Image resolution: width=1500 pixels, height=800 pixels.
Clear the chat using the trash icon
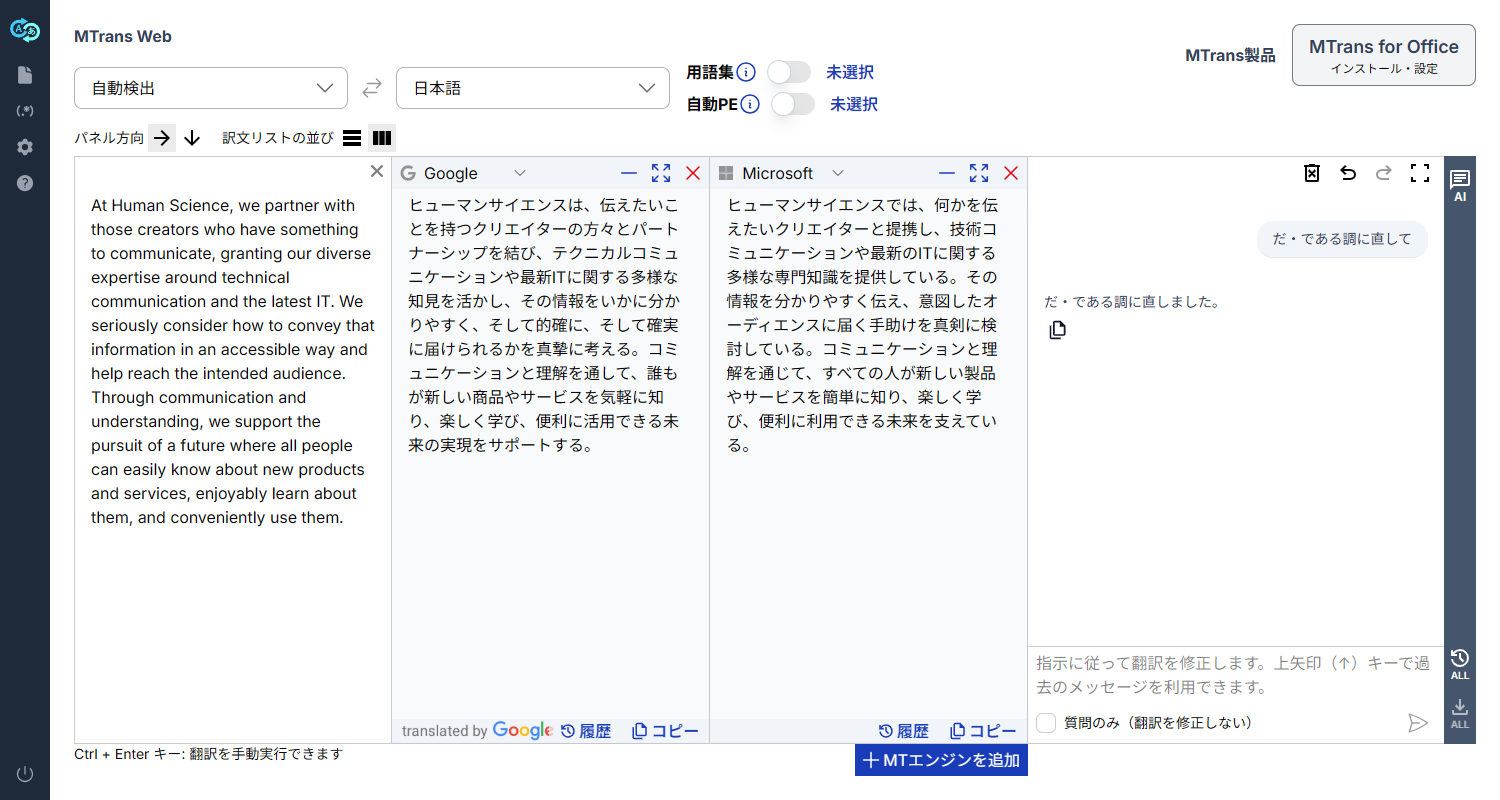pos(1312,173)
